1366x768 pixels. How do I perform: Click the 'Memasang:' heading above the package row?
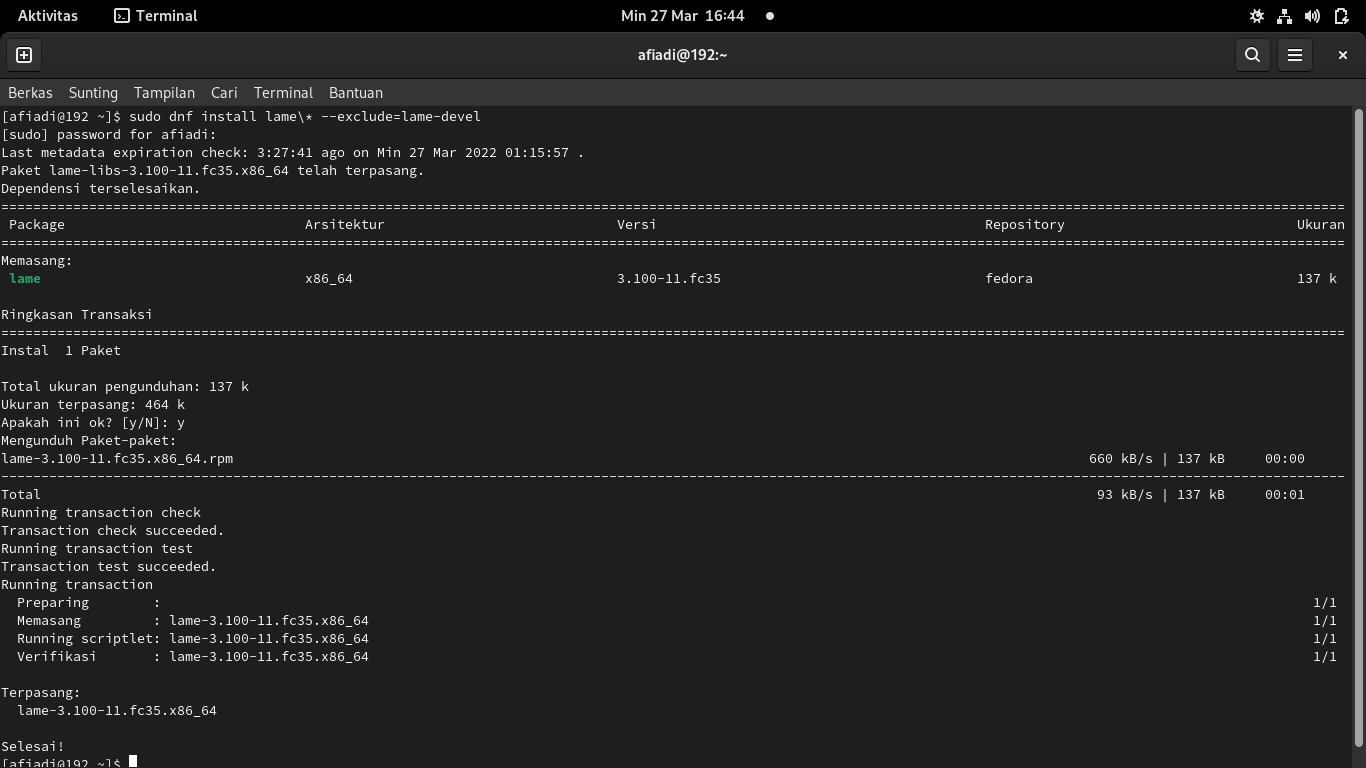[37, 260]
